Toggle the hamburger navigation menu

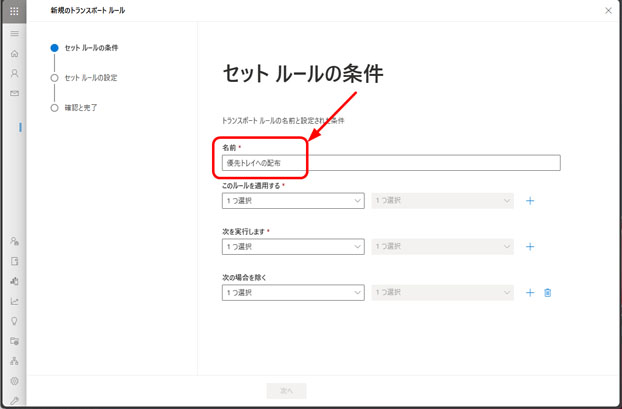pos(14,34)
